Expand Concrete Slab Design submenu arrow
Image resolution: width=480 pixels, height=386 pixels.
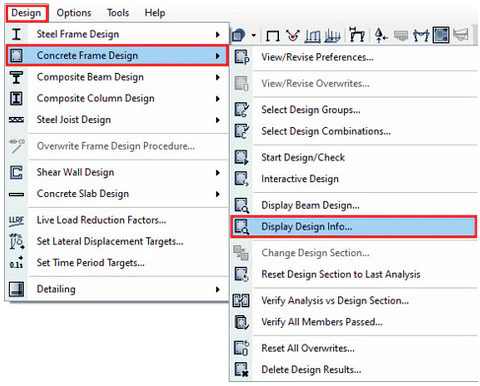(x=218, y=194)
